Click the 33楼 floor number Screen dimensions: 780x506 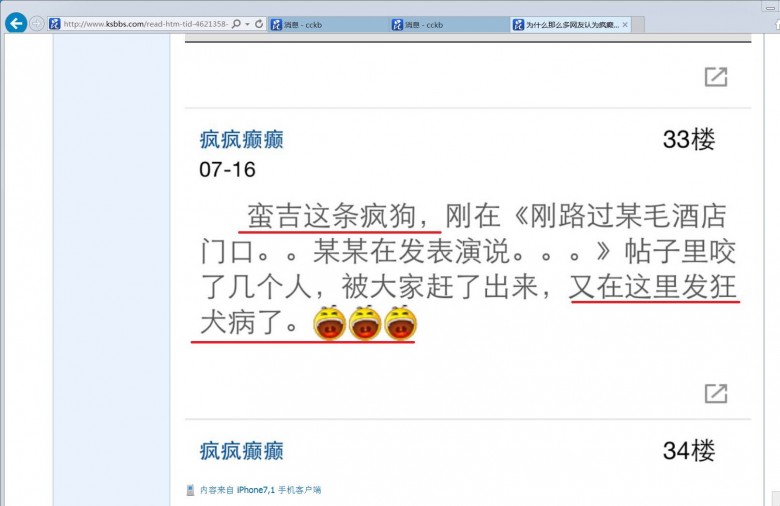(689, 139)
